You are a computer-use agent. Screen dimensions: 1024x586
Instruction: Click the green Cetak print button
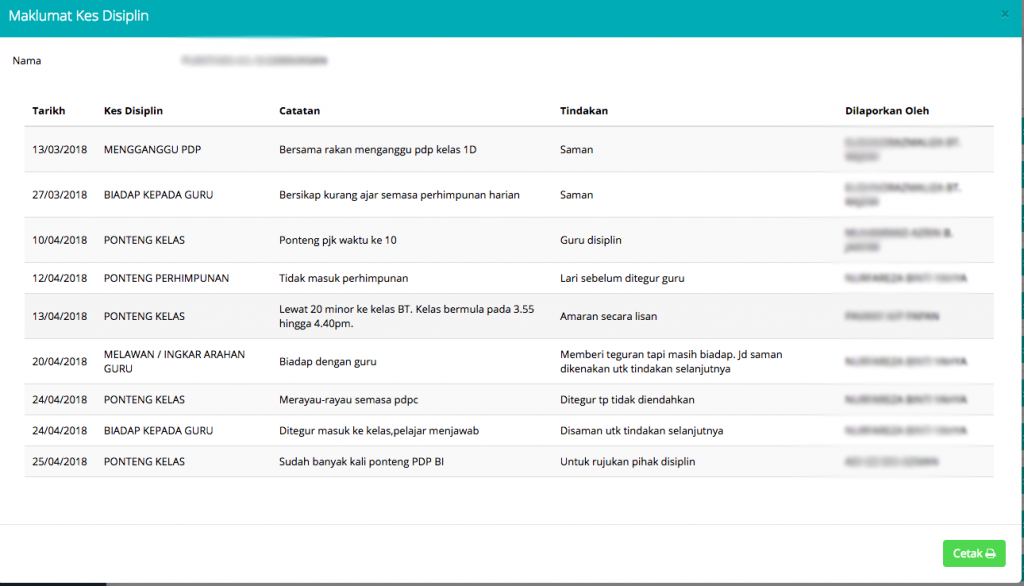coord(973,553)
